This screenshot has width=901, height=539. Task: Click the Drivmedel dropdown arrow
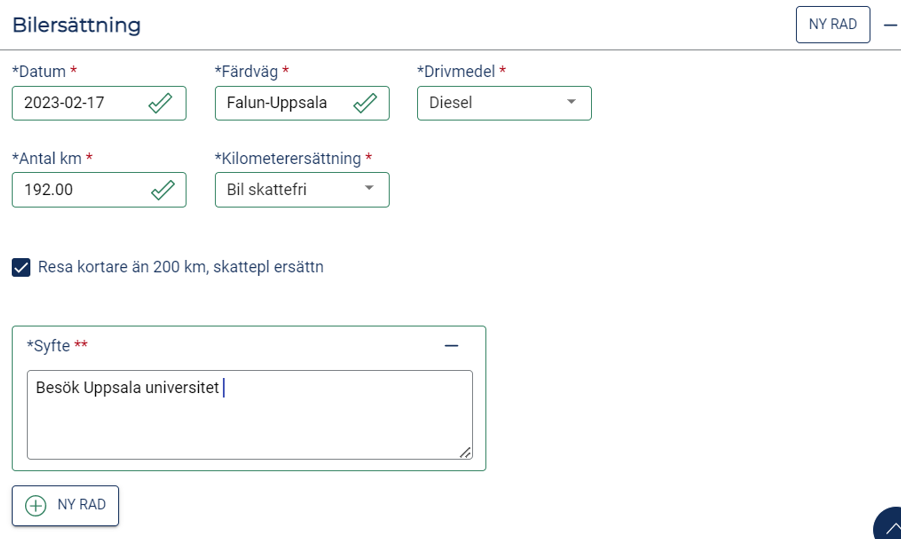(x=571, y=102)
